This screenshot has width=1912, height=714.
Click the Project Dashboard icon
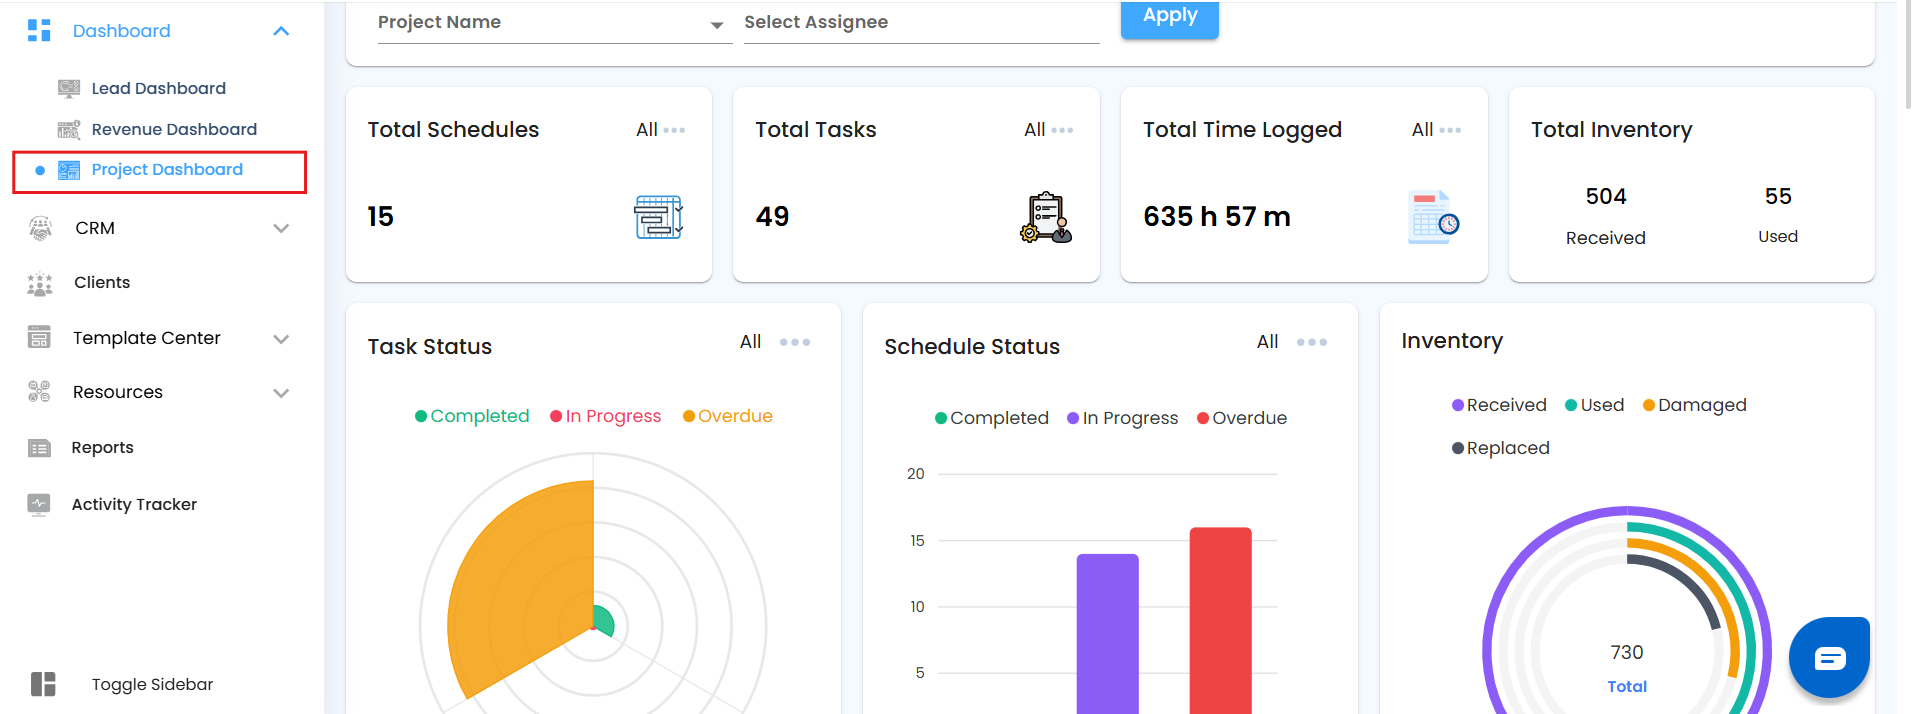pos(69,170)
